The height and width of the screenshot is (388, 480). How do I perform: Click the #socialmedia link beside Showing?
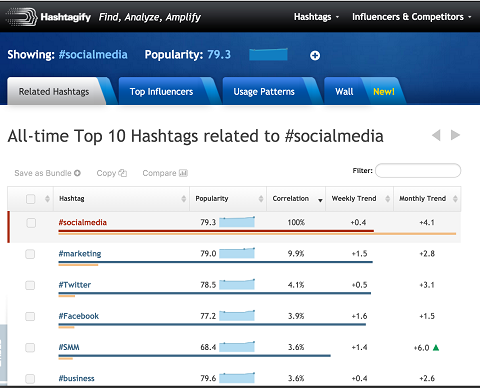point(93,55)
